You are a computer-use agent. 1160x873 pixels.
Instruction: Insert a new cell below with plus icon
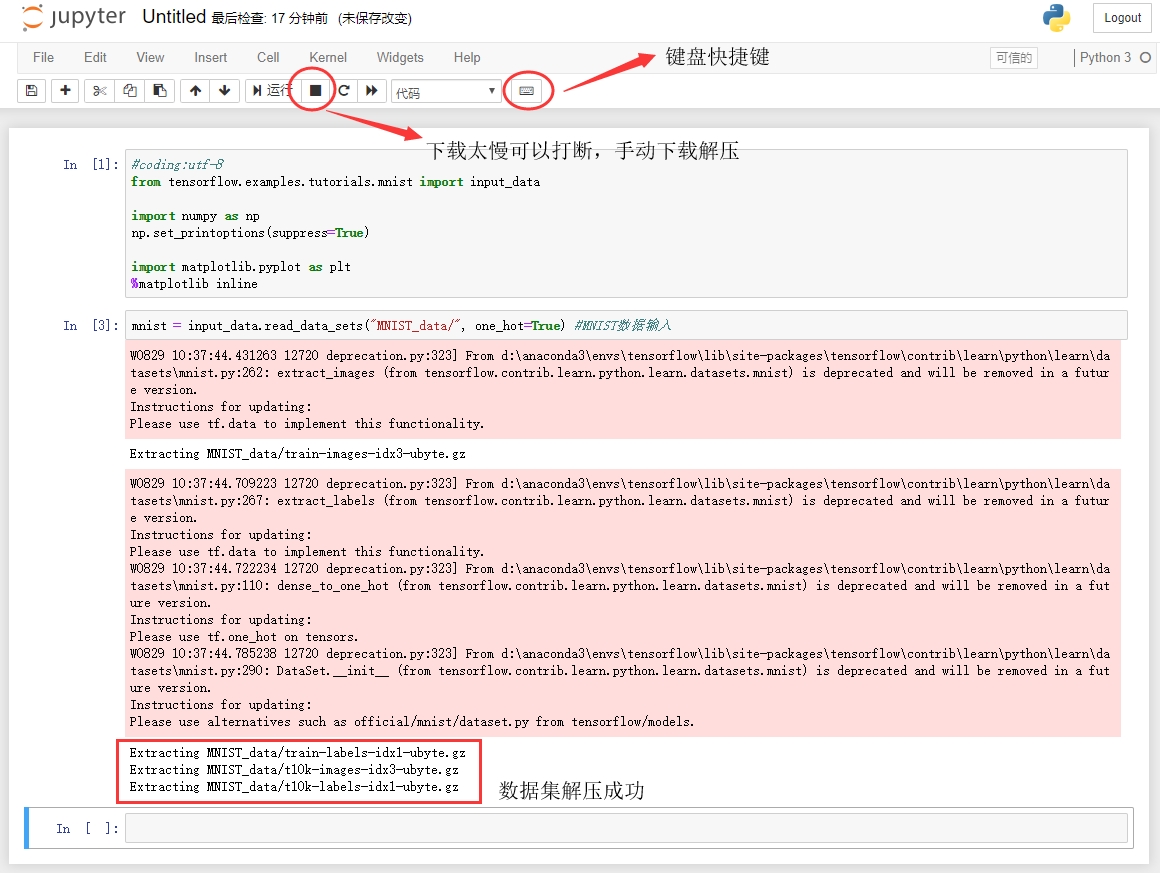click(x=65, y=91)
